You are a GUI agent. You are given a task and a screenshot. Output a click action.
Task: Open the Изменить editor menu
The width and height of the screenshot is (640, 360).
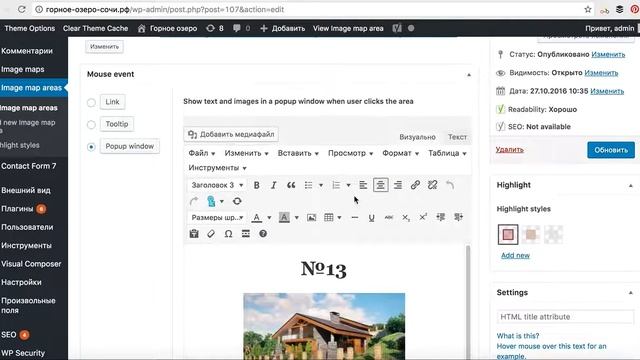coord(246,153)
